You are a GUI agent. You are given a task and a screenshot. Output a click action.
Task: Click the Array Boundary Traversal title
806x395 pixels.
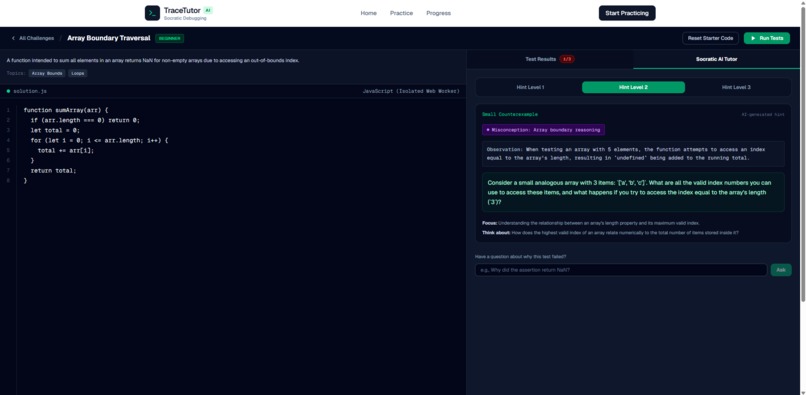pyautogui.click(x=108, y=38)
